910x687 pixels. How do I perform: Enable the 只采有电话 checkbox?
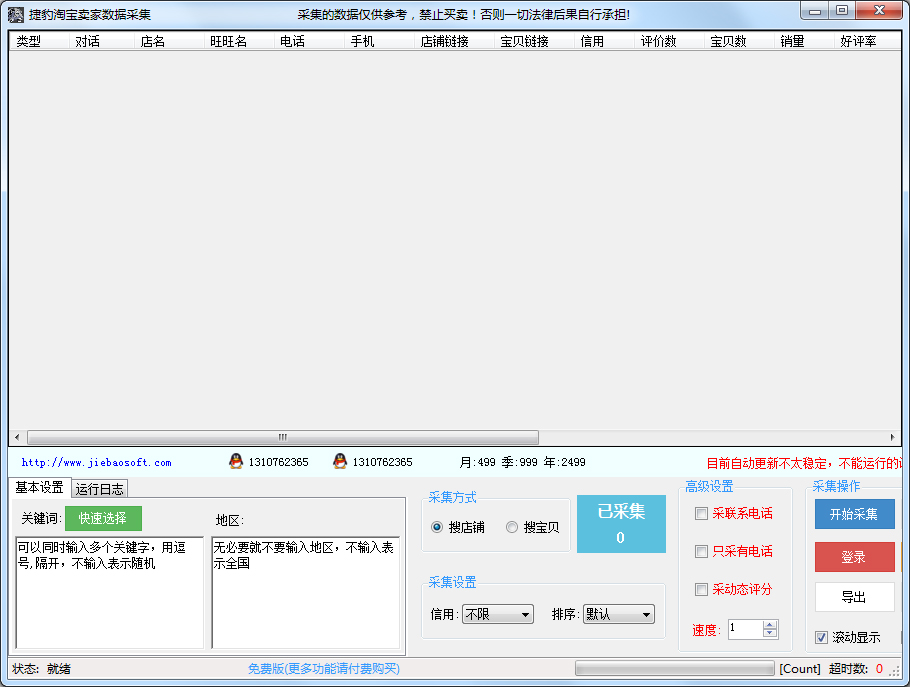click(701, 551)
